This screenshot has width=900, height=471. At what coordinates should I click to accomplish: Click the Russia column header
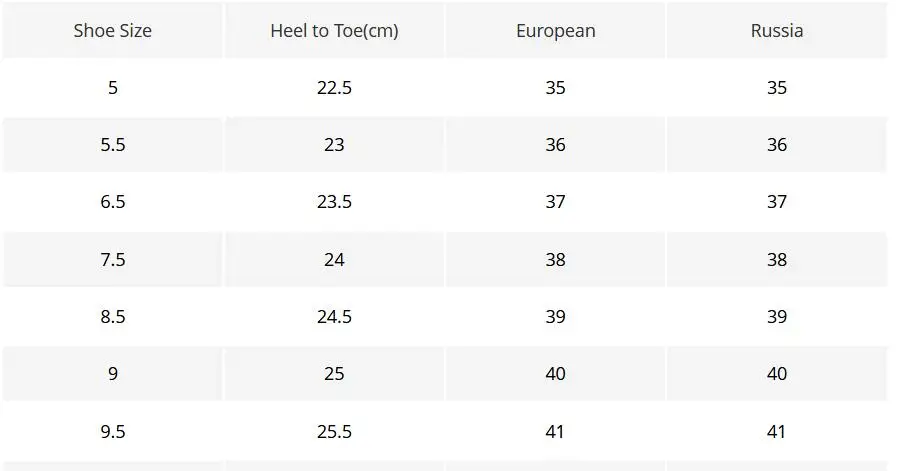[777, 31]
